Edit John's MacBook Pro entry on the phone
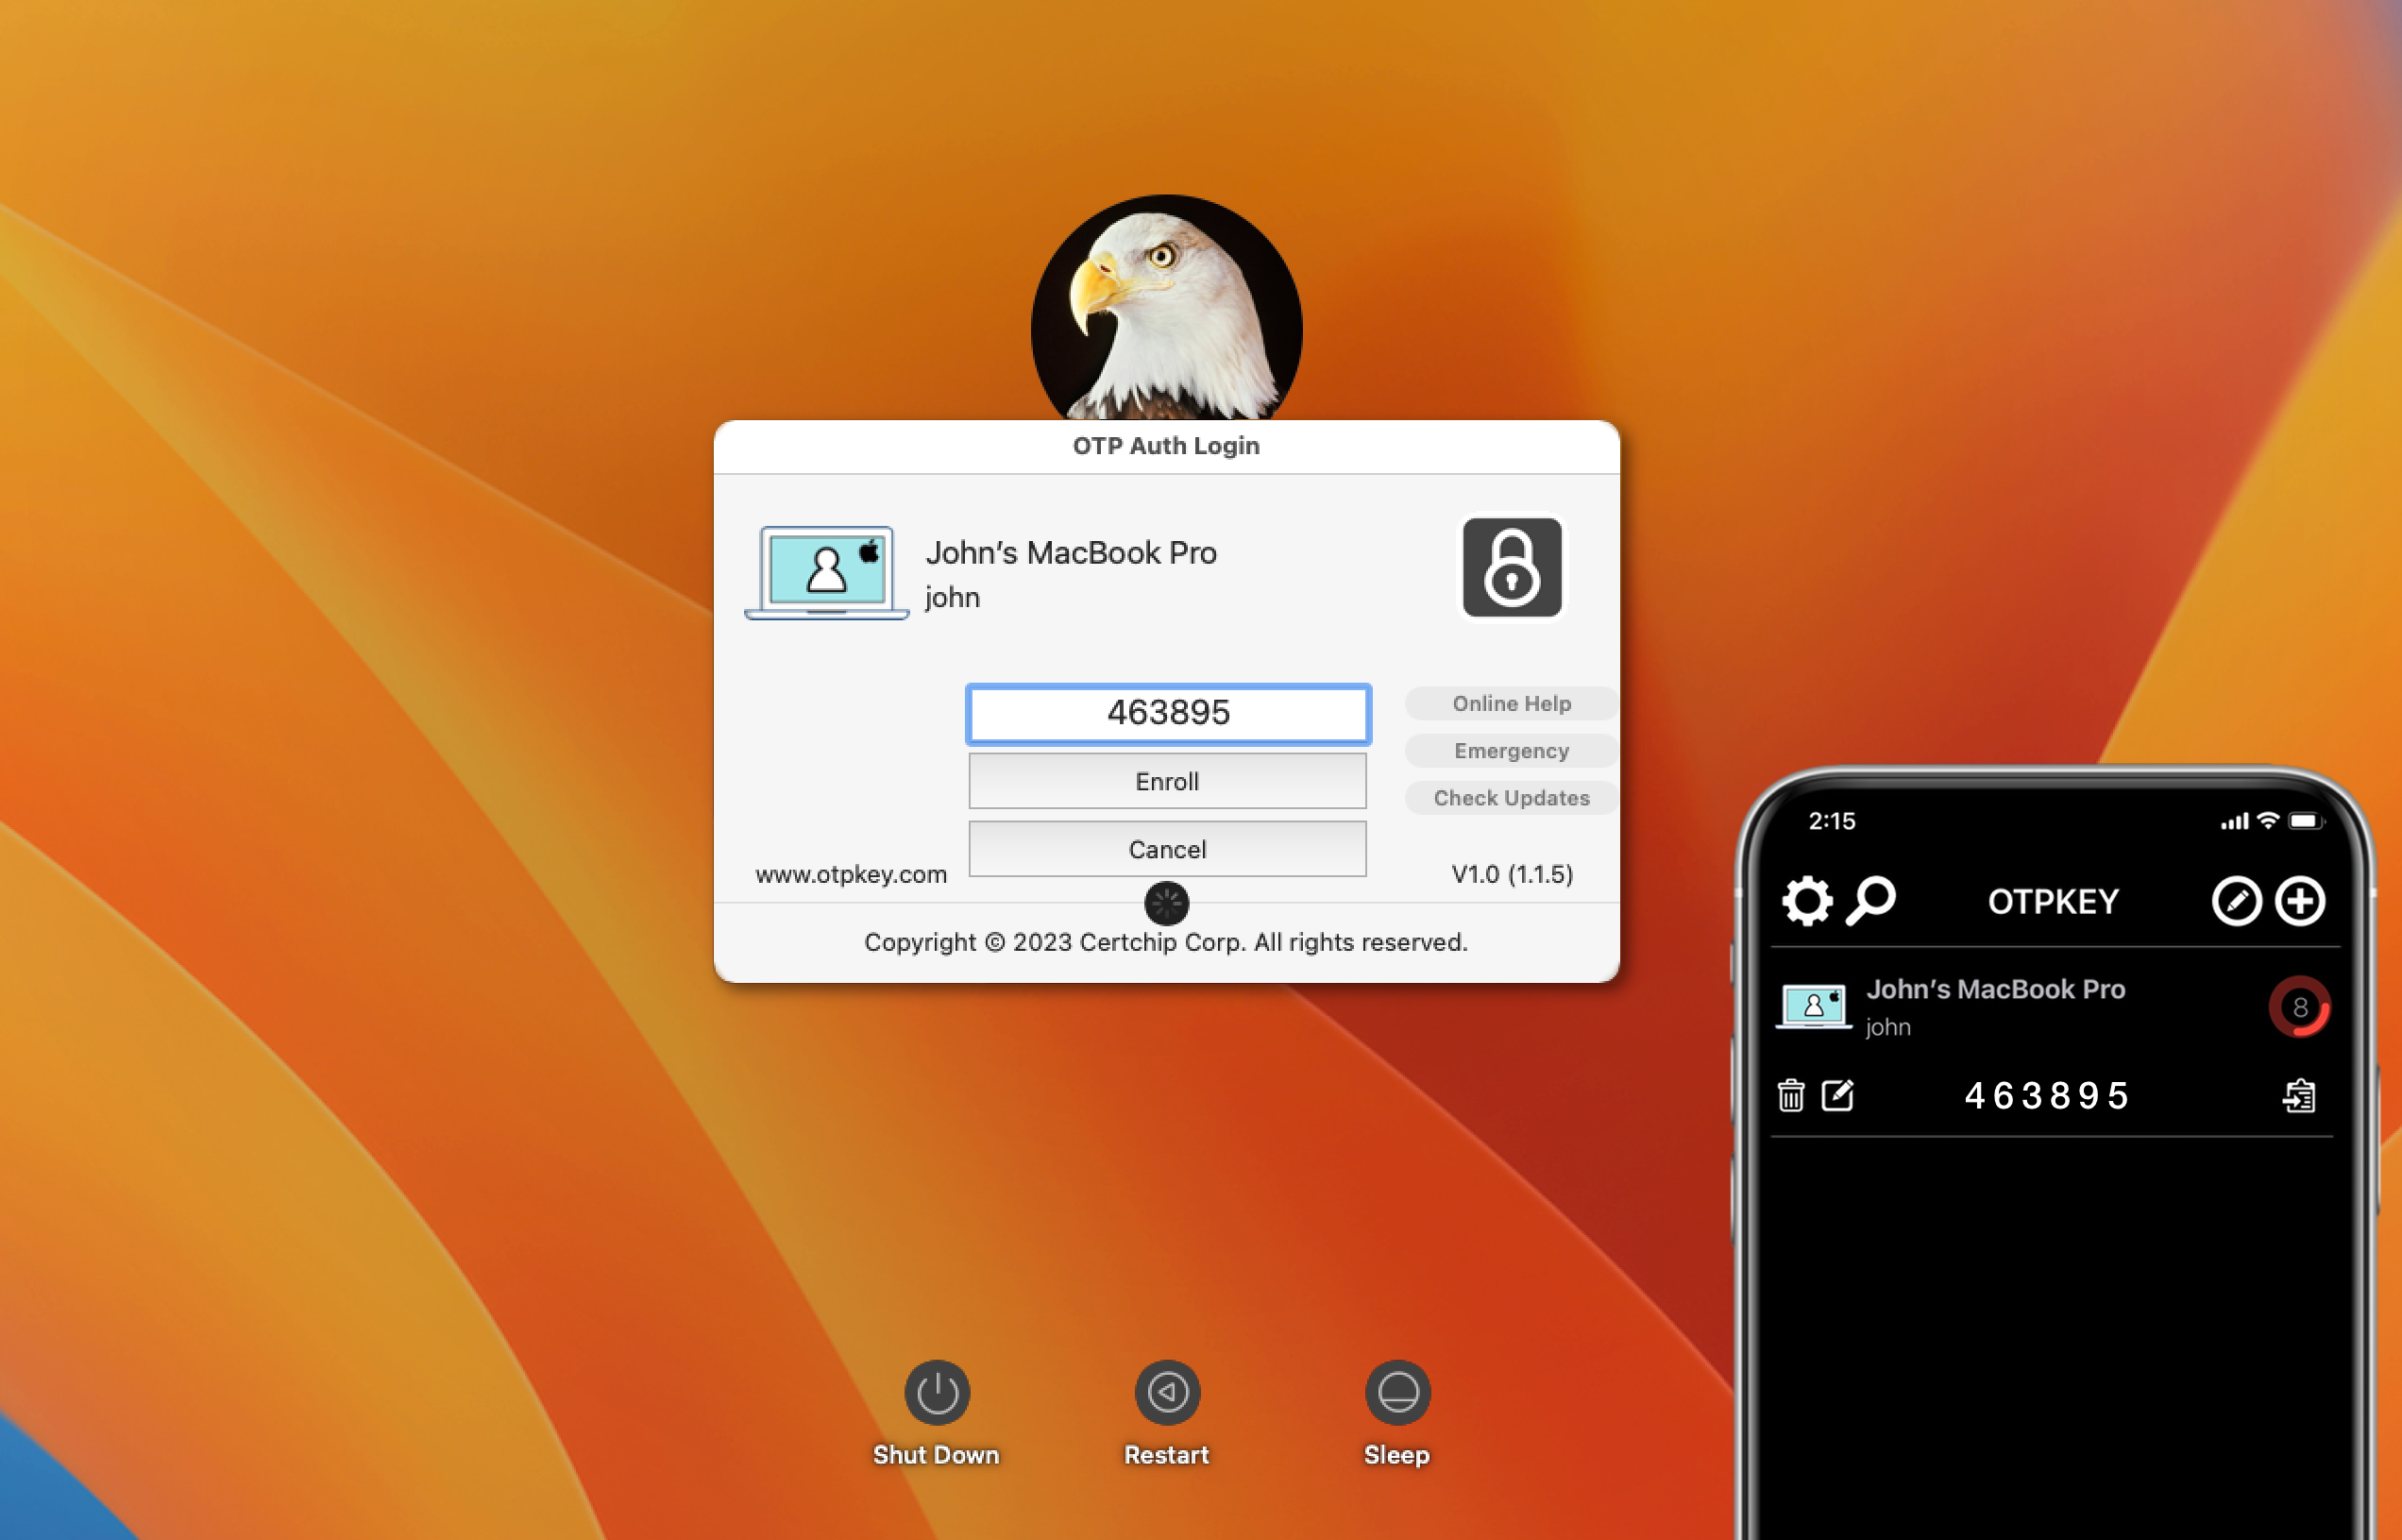The image size is (2402, 1540). click(1837, 1096)
